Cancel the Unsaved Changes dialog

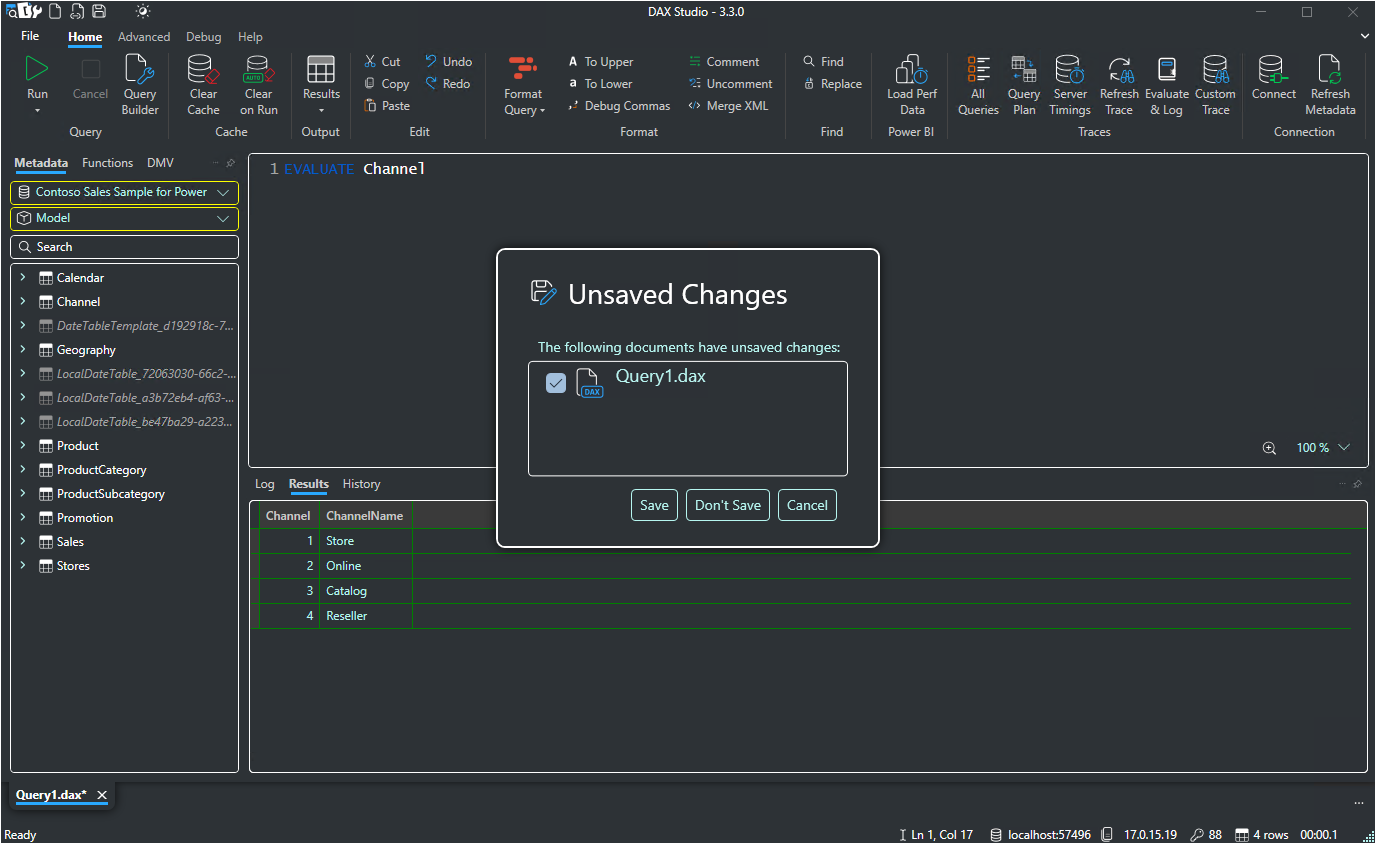point(807,505)
